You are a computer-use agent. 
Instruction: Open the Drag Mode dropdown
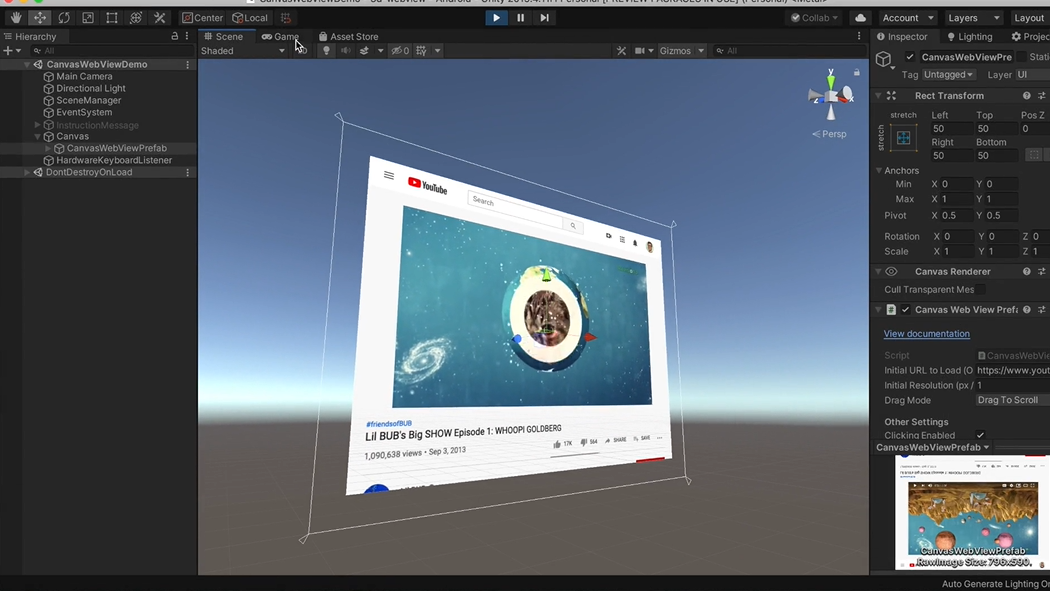[x=1012, y=400]
